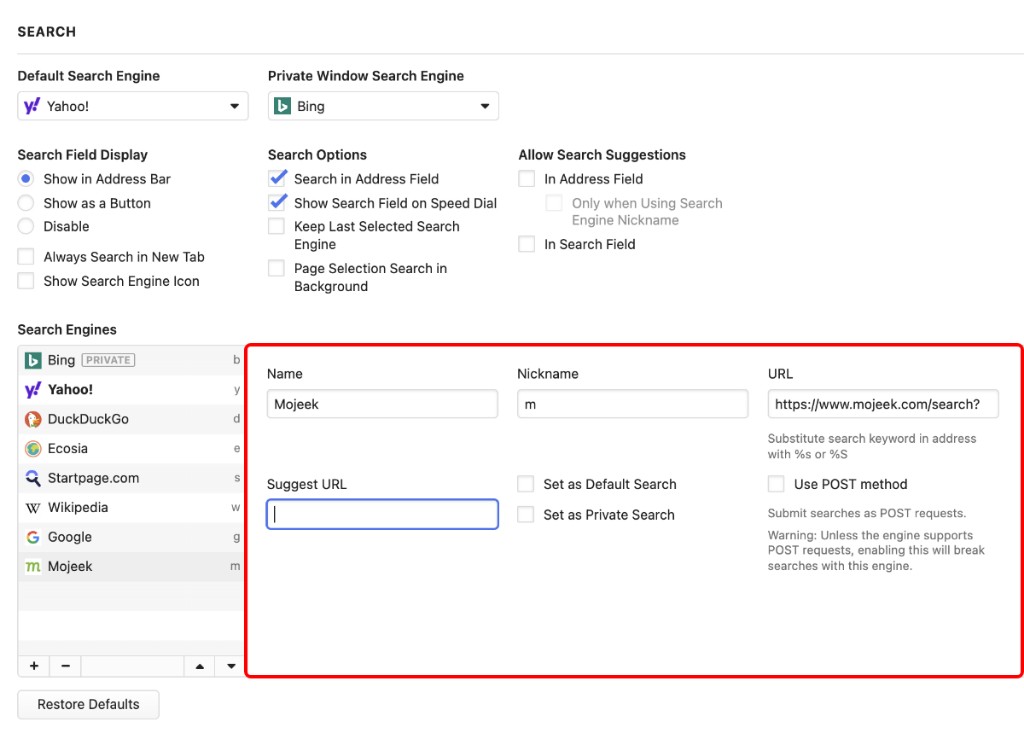
Task: Click the Ecosia globe icon
Action: (x=33, y=449)
